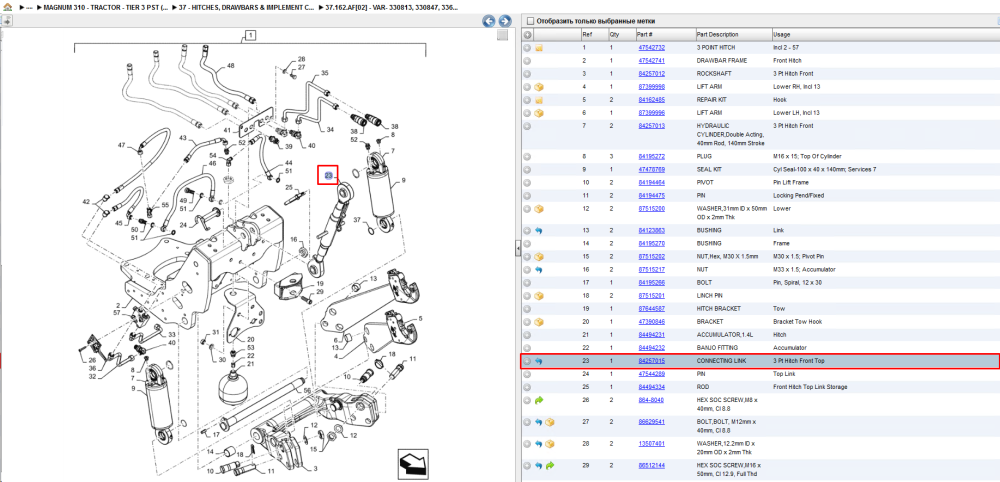Click the panel pin icon above the diagram
This screenshot has height=482, width=1000.
[x=7, y=21]
